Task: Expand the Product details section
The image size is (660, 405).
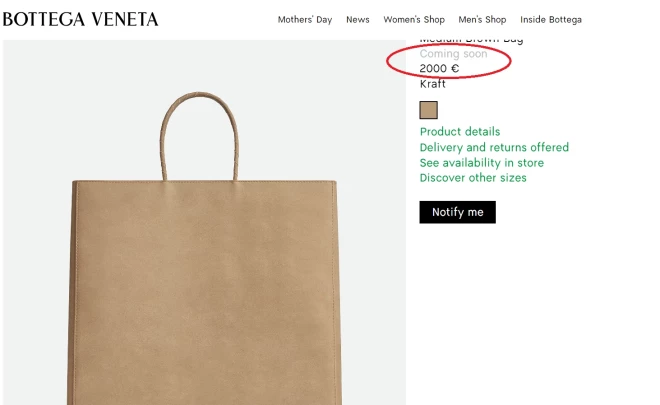Action: 460,132
